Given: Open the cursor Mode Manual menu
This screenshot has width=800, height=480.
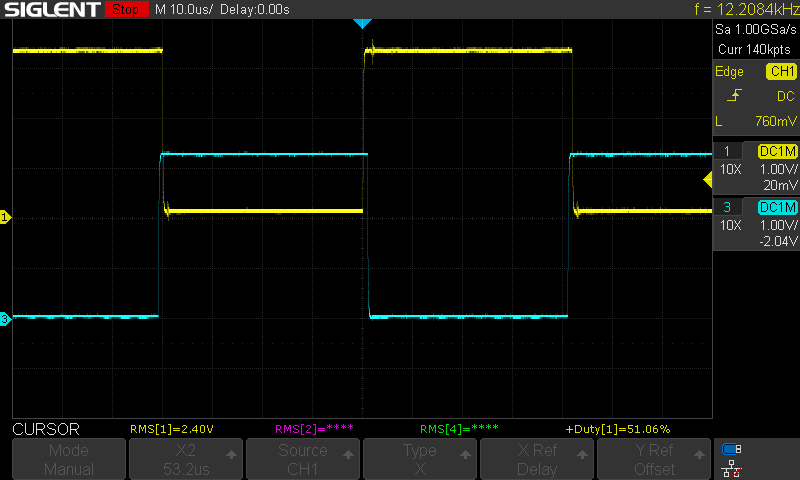Looking at the screenshot, I should [69, 460].
